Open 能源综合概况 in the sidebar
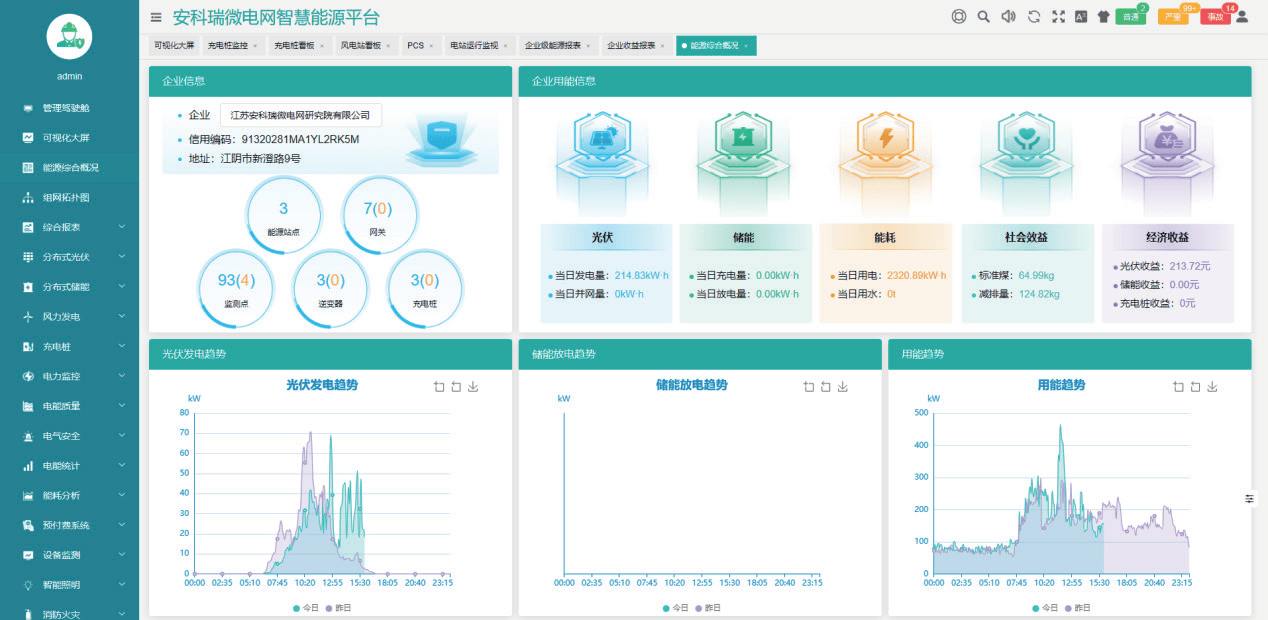 (x=69, y=167)
